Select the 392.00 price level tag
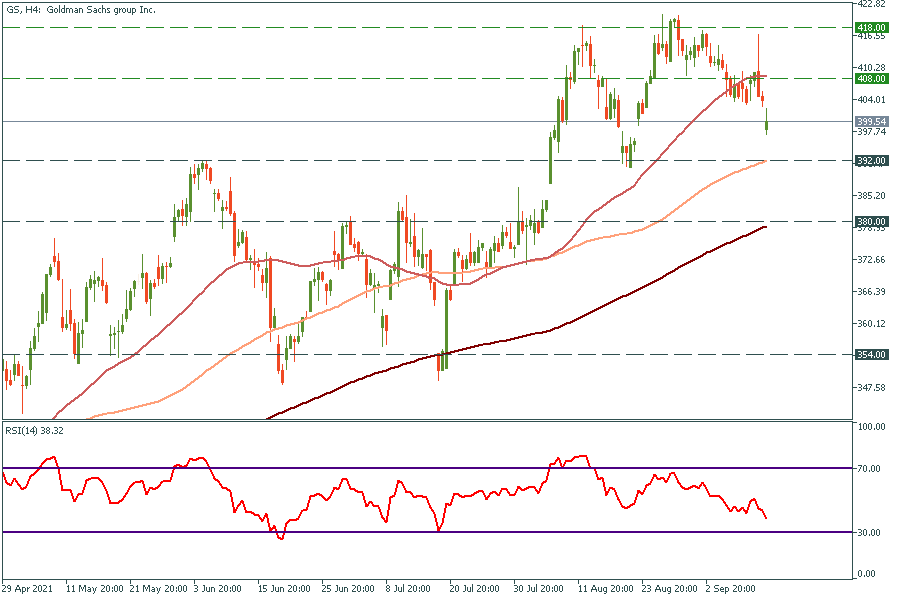Viewport: 900px width, 600px height. click(872, 160)
